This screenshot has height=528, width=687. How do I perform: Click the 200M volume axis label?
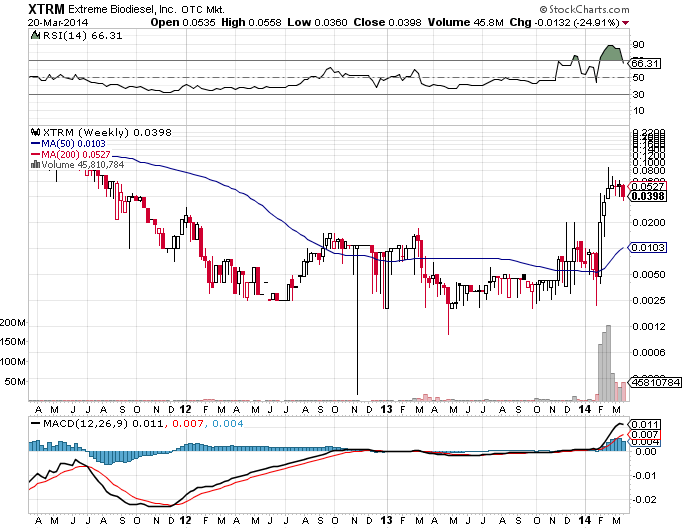[x=13, y=323]
